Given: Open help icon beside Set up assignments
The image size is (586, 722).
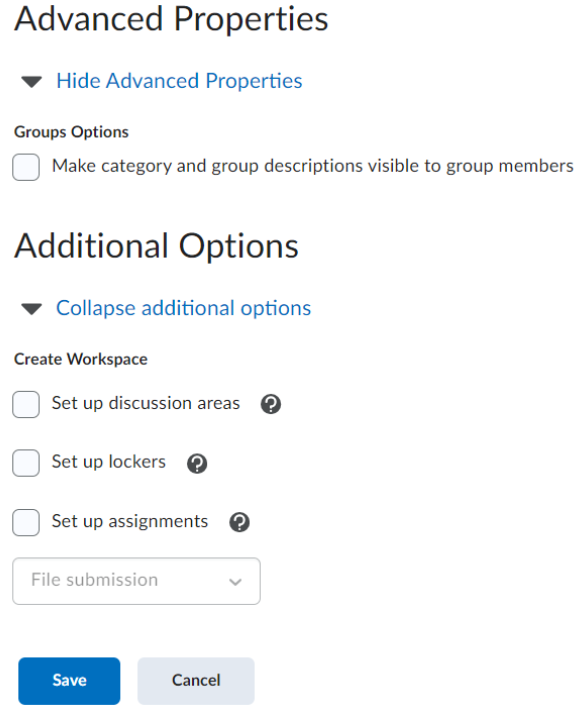Looking at the screenshot, I should click(x=239, y=522).
